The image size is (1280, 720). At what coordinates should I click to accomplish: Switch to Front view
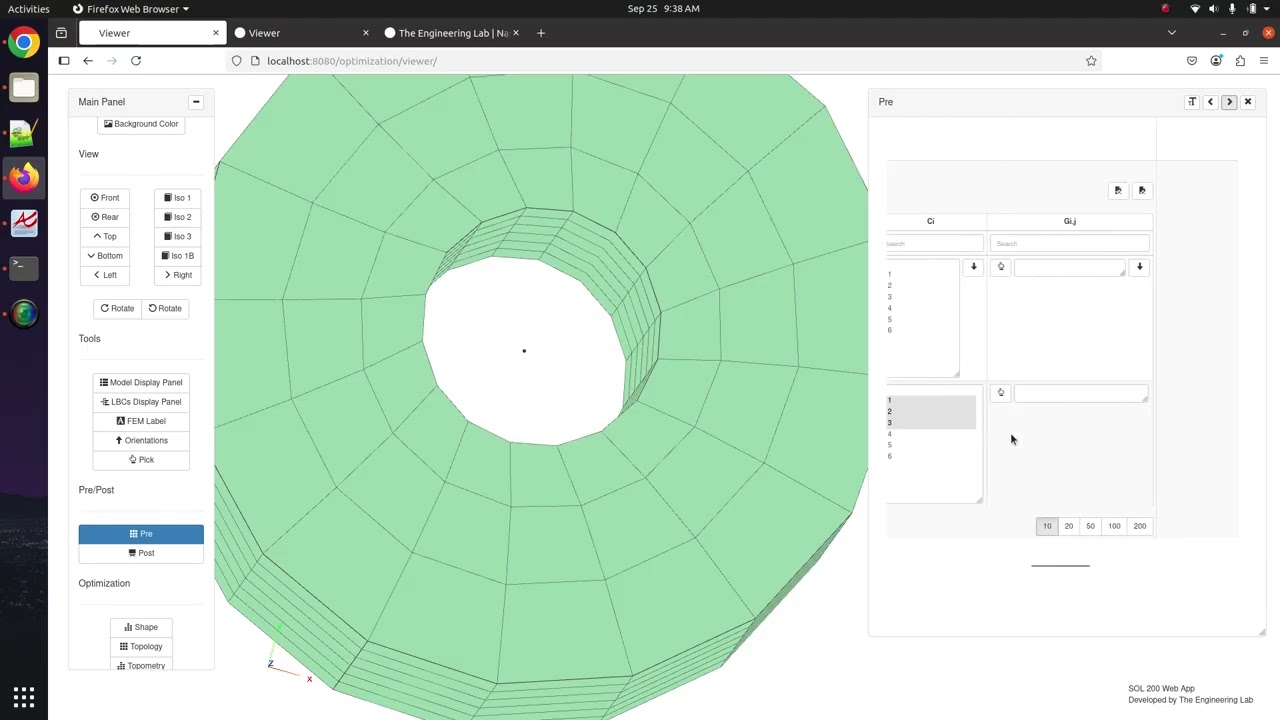(105, 198)
